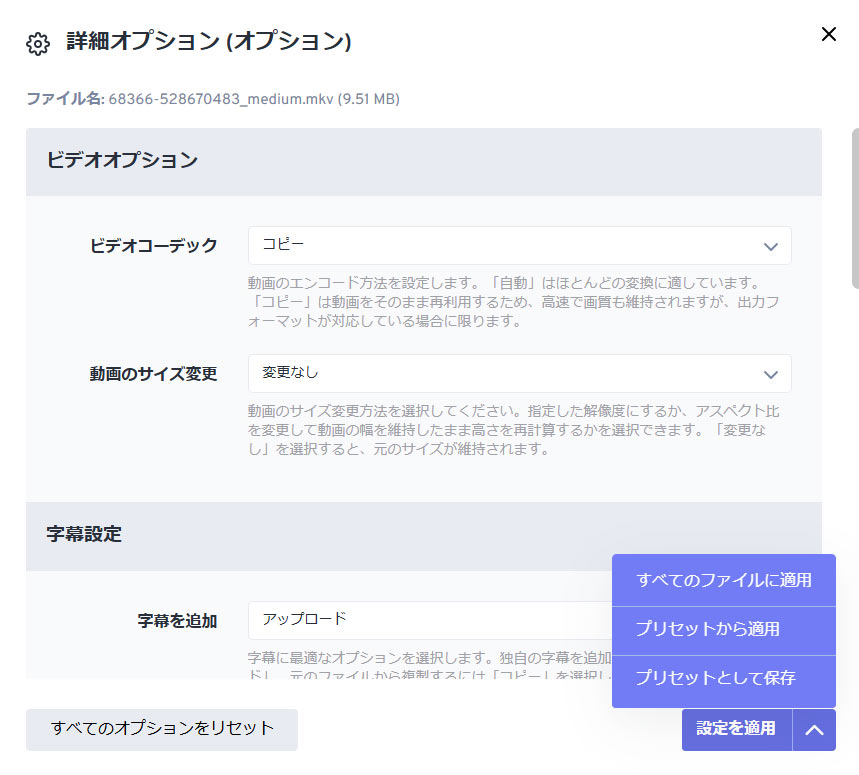
Task: Select プリセットとして保存 menu item
Action: tap(724, 679)
